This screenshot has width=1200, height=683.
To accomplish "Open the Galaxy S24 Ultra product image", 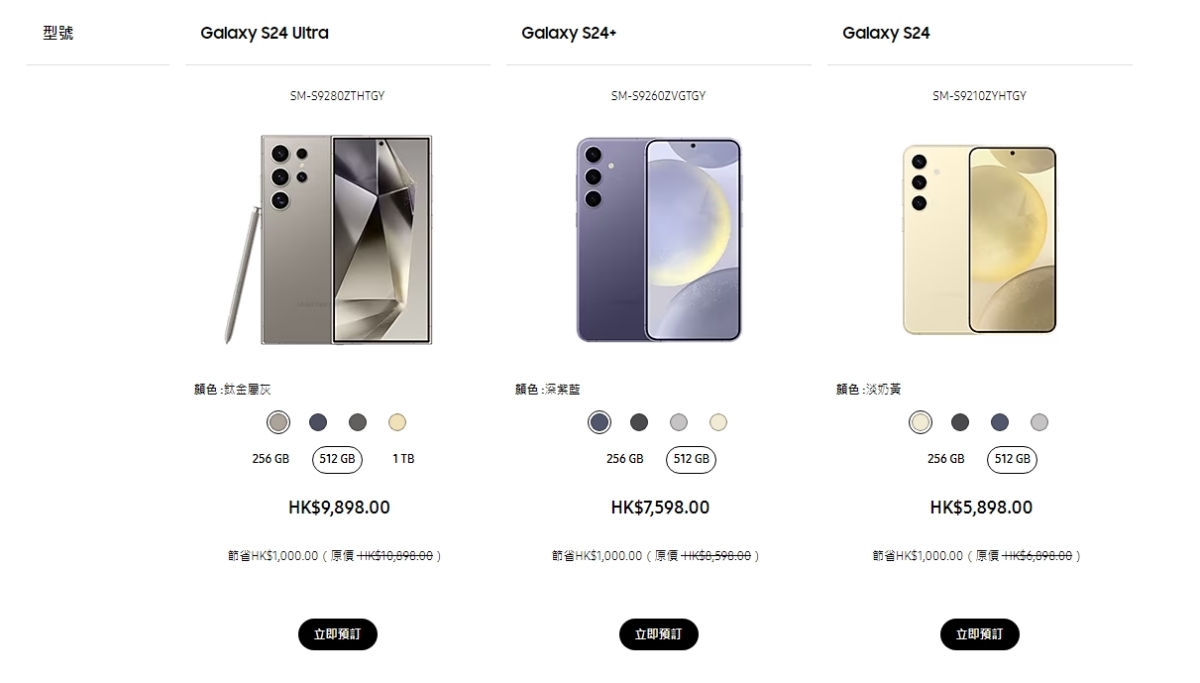I will point(330,240).
